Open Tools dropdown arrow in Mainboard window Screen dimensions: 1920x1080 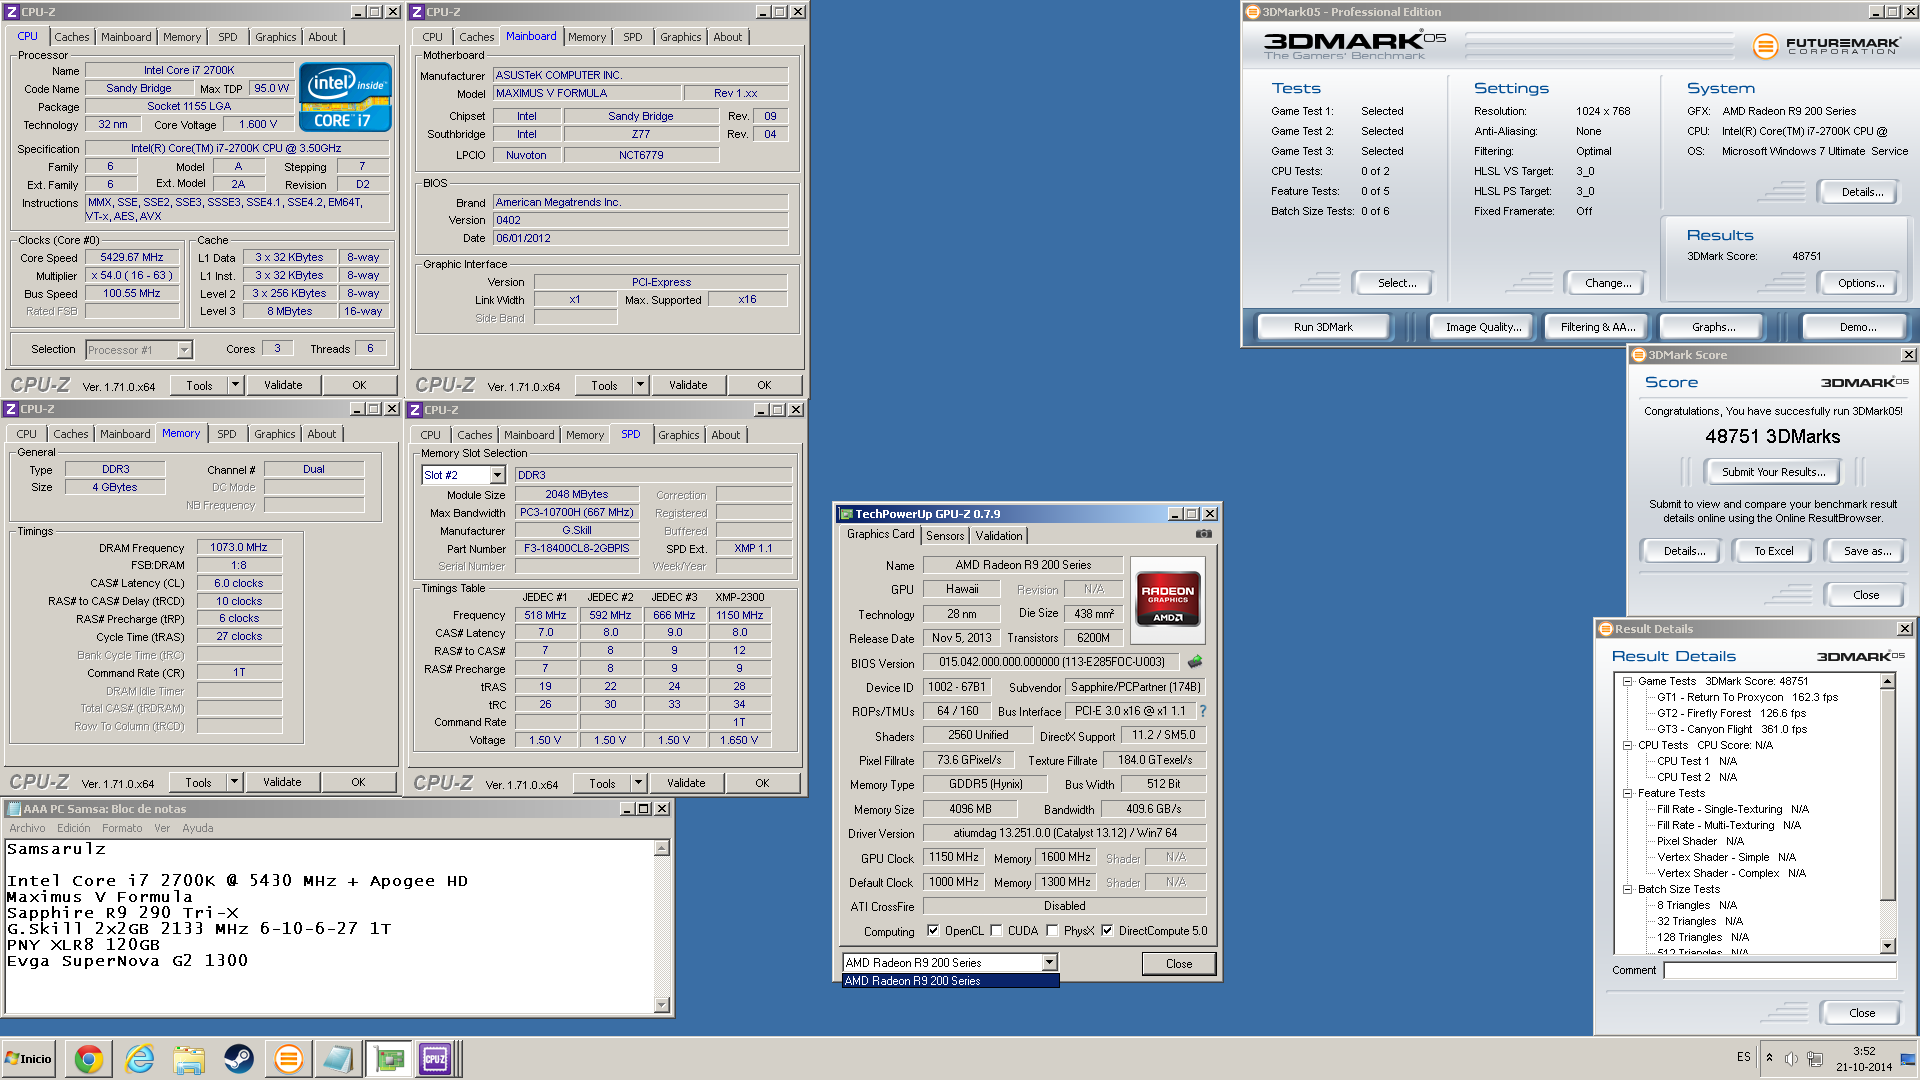[640, 385]
